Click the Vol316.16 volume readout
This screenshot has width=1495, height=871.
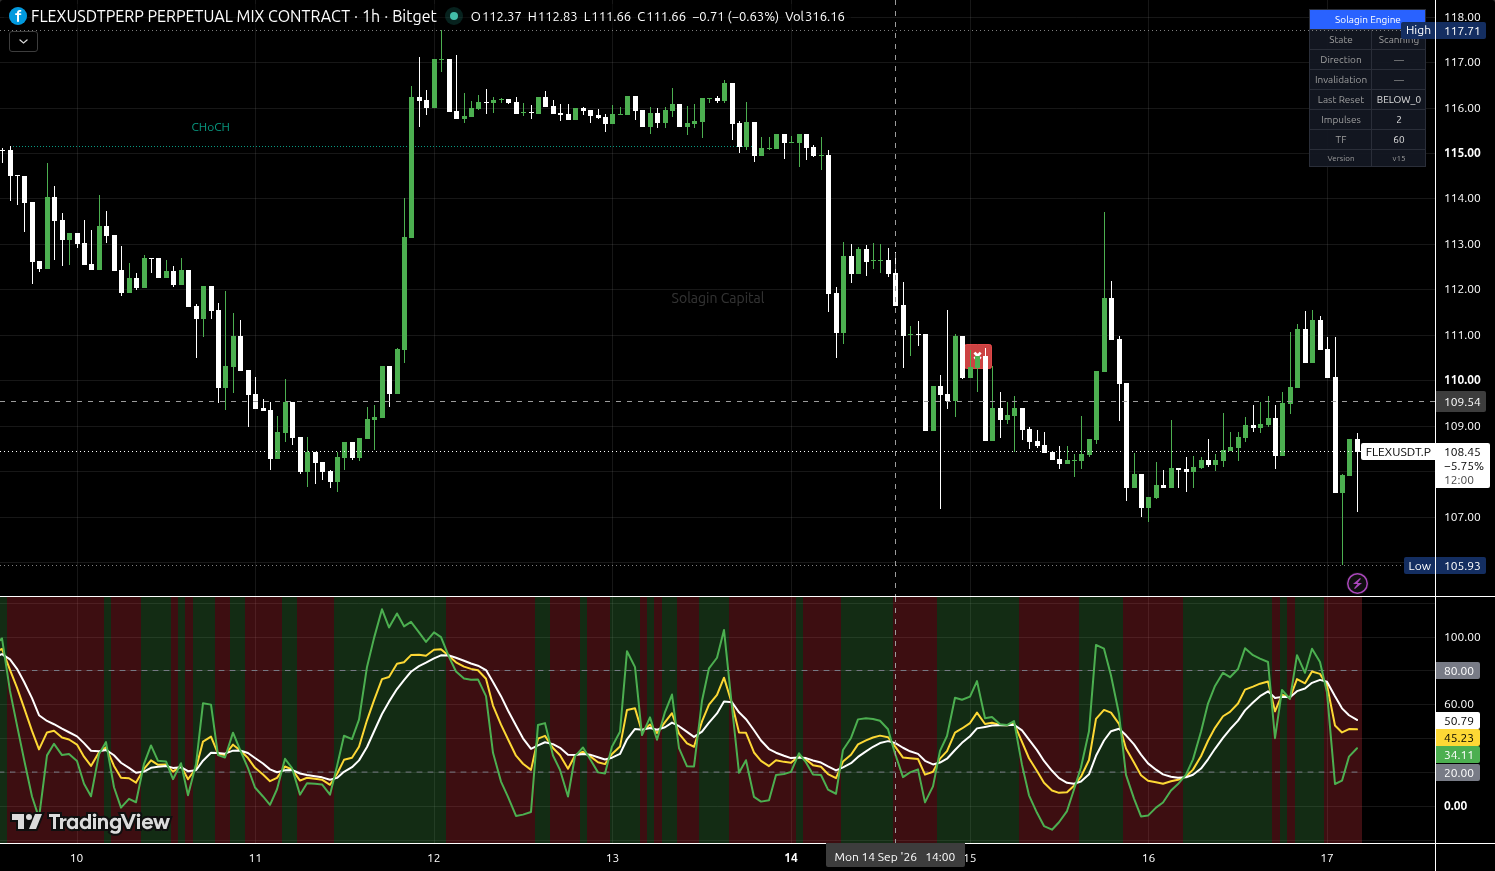(x=815, y=17)
